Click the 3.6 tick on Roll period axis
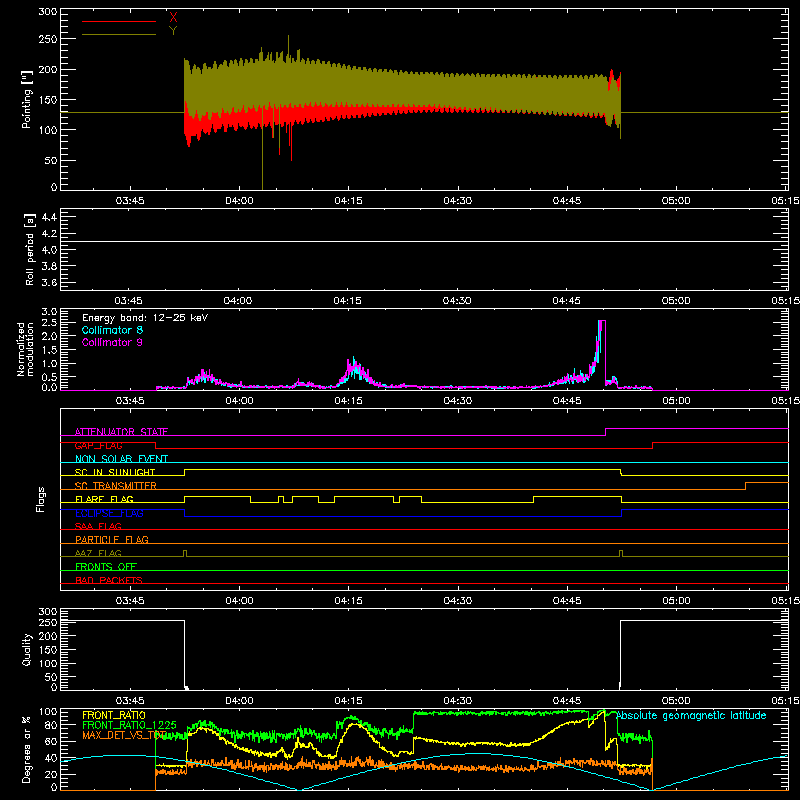The height and width of the screenshot is (800, 800). pyautogui.click(x=49, y=282)
